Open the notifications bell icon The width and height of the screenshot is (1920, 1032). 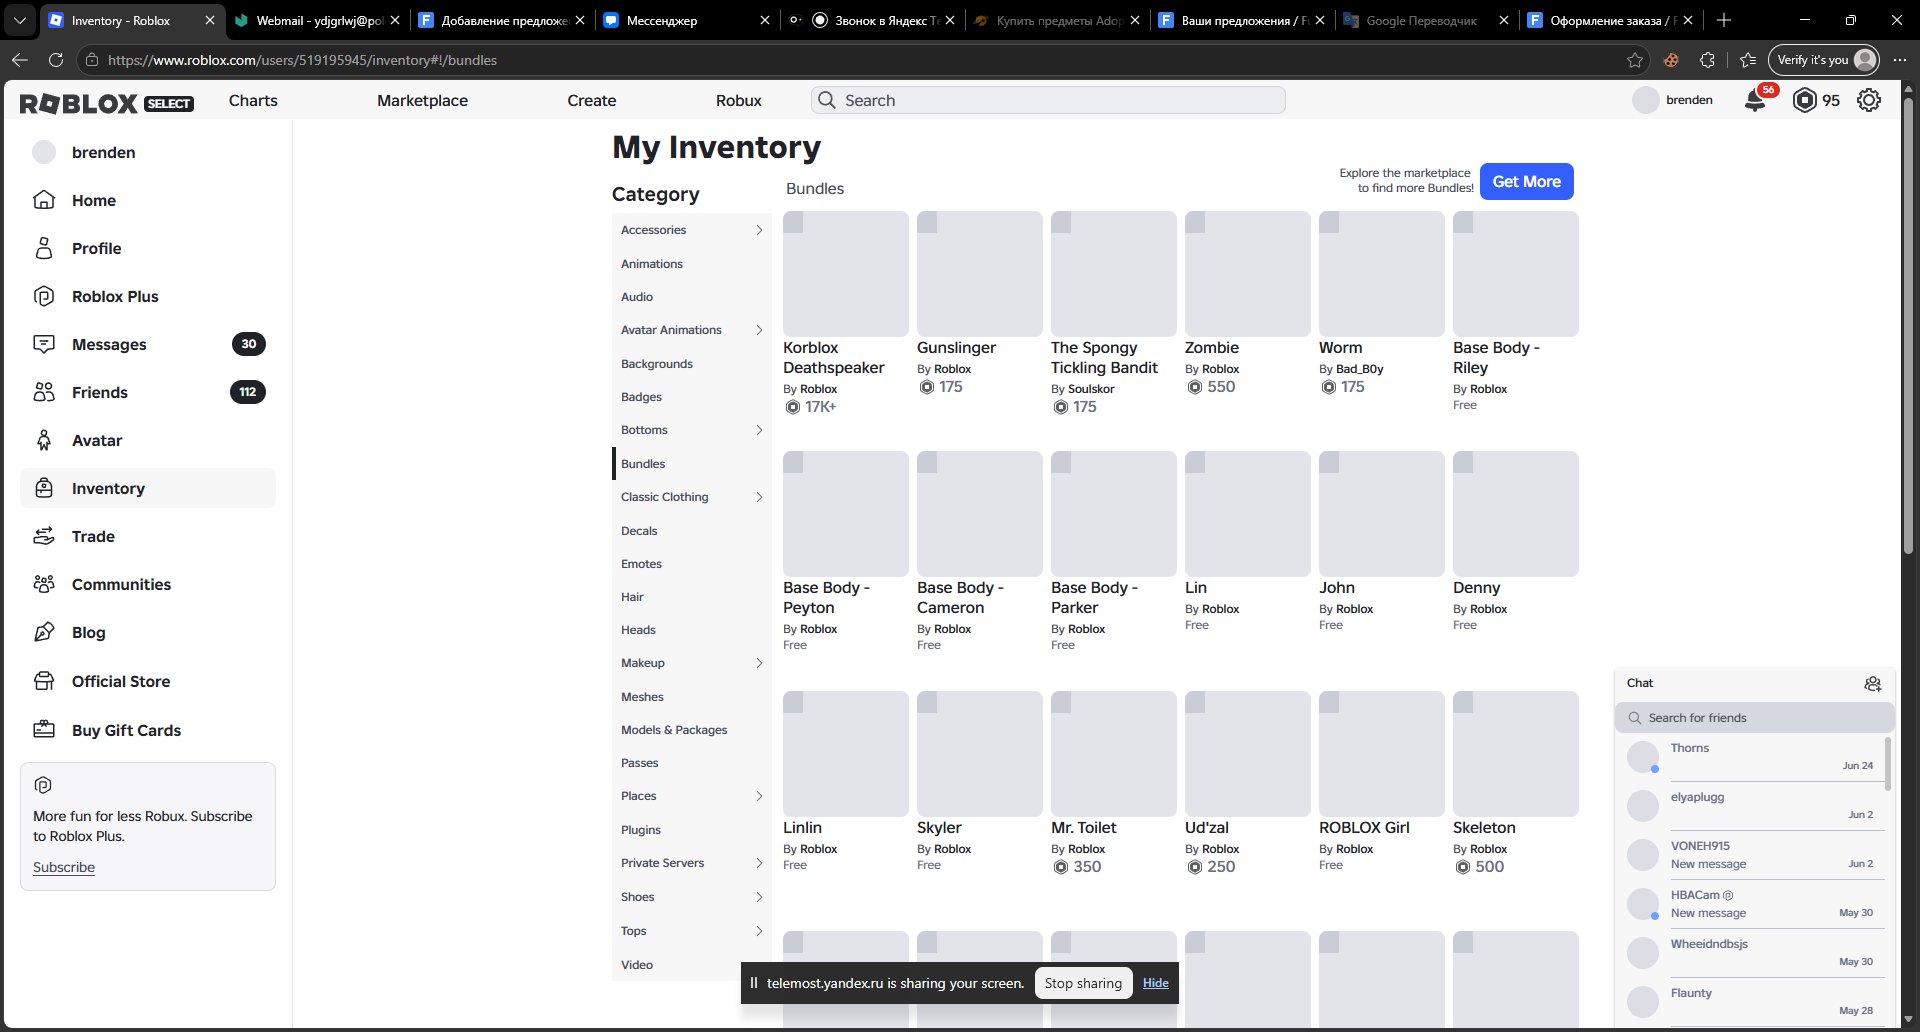pos(1755,100)
